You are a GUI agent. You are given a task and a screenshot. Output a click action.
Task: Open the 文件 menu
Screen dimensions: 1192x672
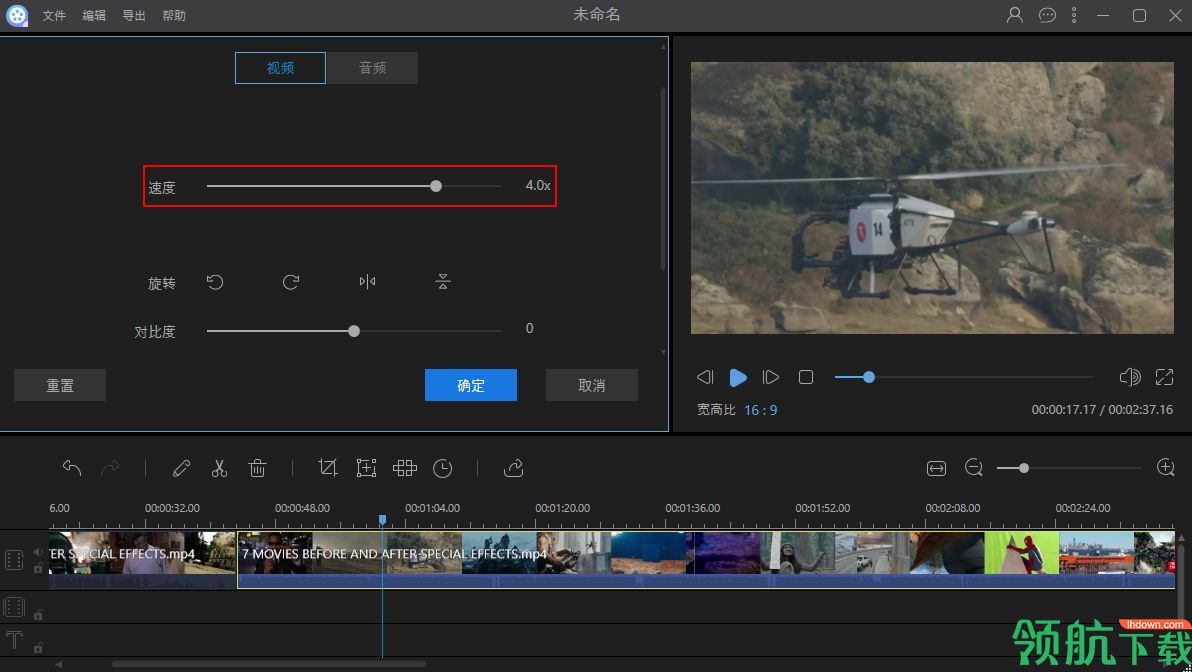point(54,15)
